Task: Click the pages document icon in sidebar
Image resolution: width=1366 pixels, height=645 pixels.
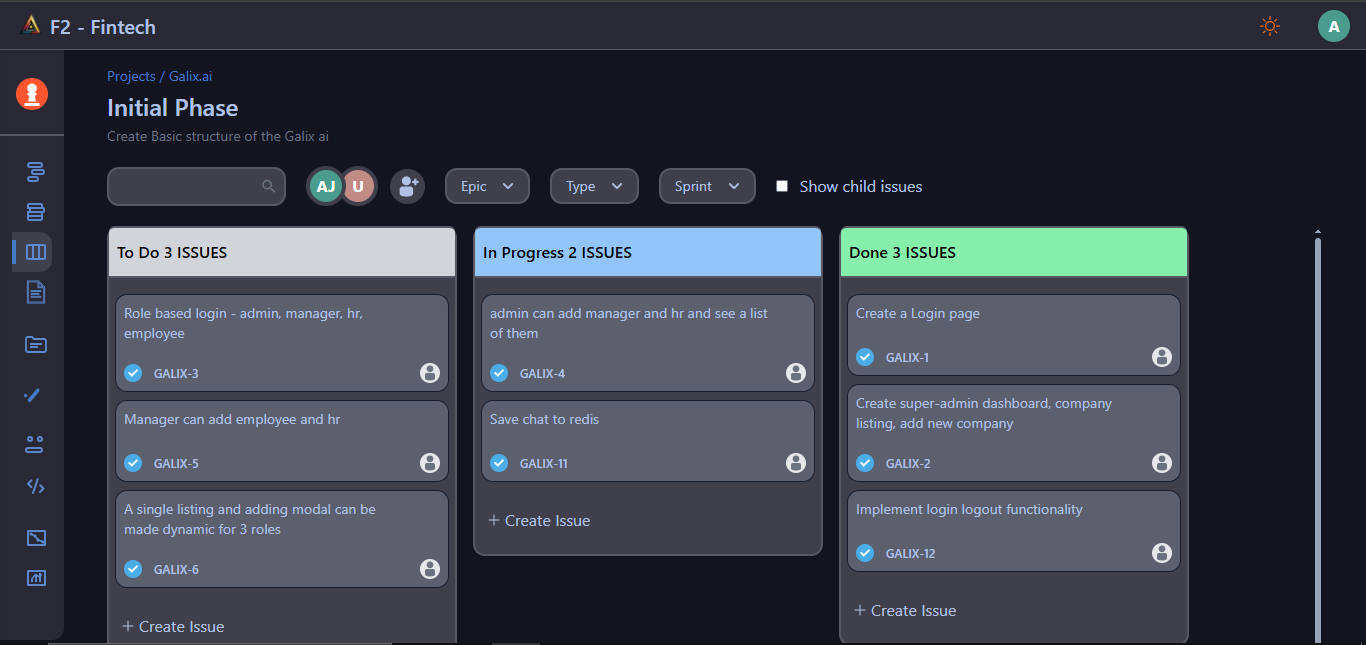Action: (34, 292)
